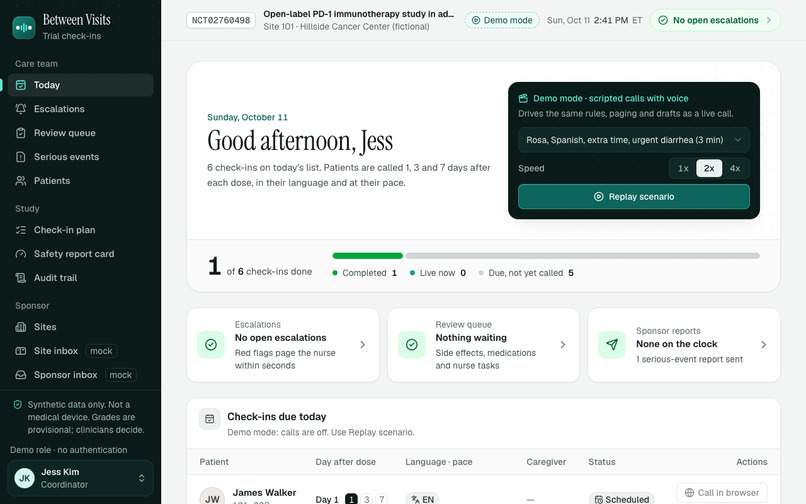Toggle the Demo mode pill in header
Viewport: 806px width, 504px height.
tap(502, 20)
